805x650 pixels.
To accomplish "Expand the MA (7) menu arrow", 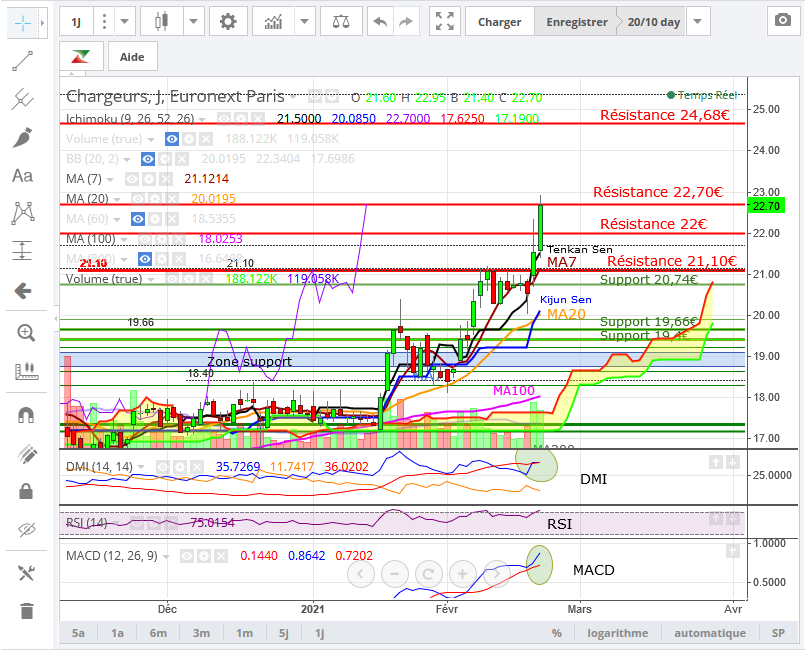I will tap(110, 180).
